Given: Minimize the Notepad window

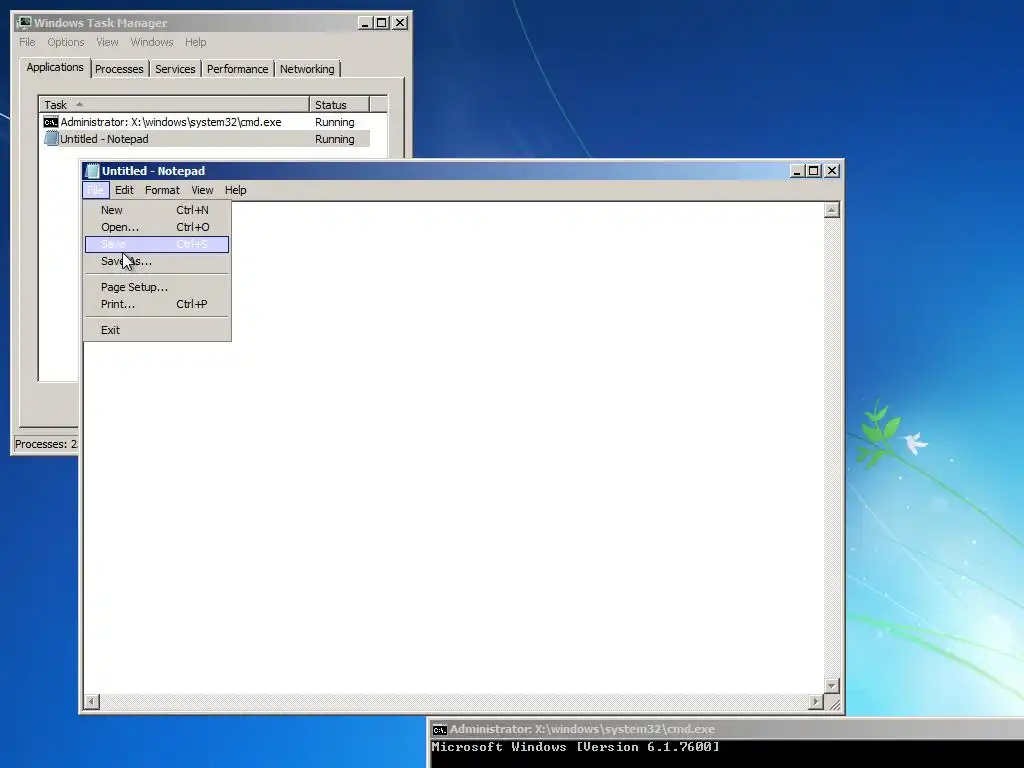Looking at the screenshot, I should pos(797,170).
